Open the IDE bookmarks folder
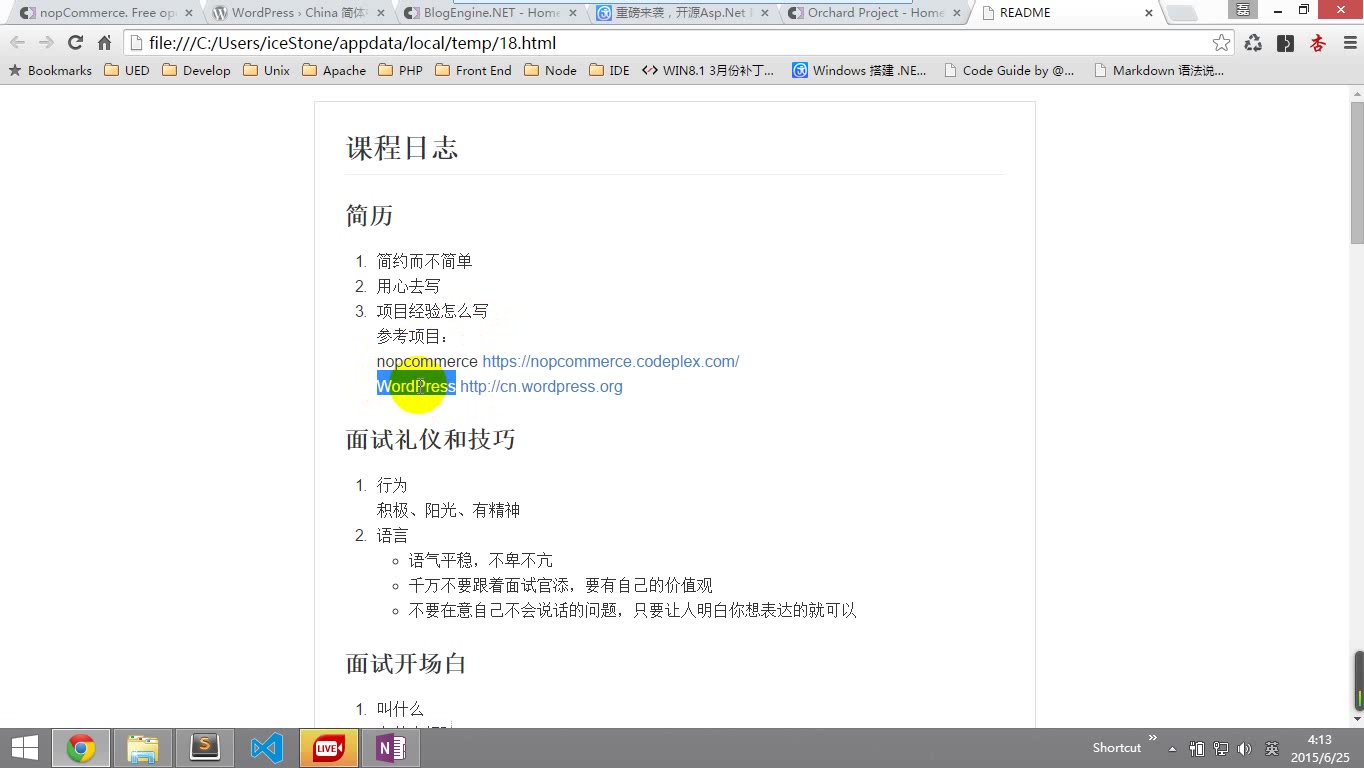 [x=609, y=70]
